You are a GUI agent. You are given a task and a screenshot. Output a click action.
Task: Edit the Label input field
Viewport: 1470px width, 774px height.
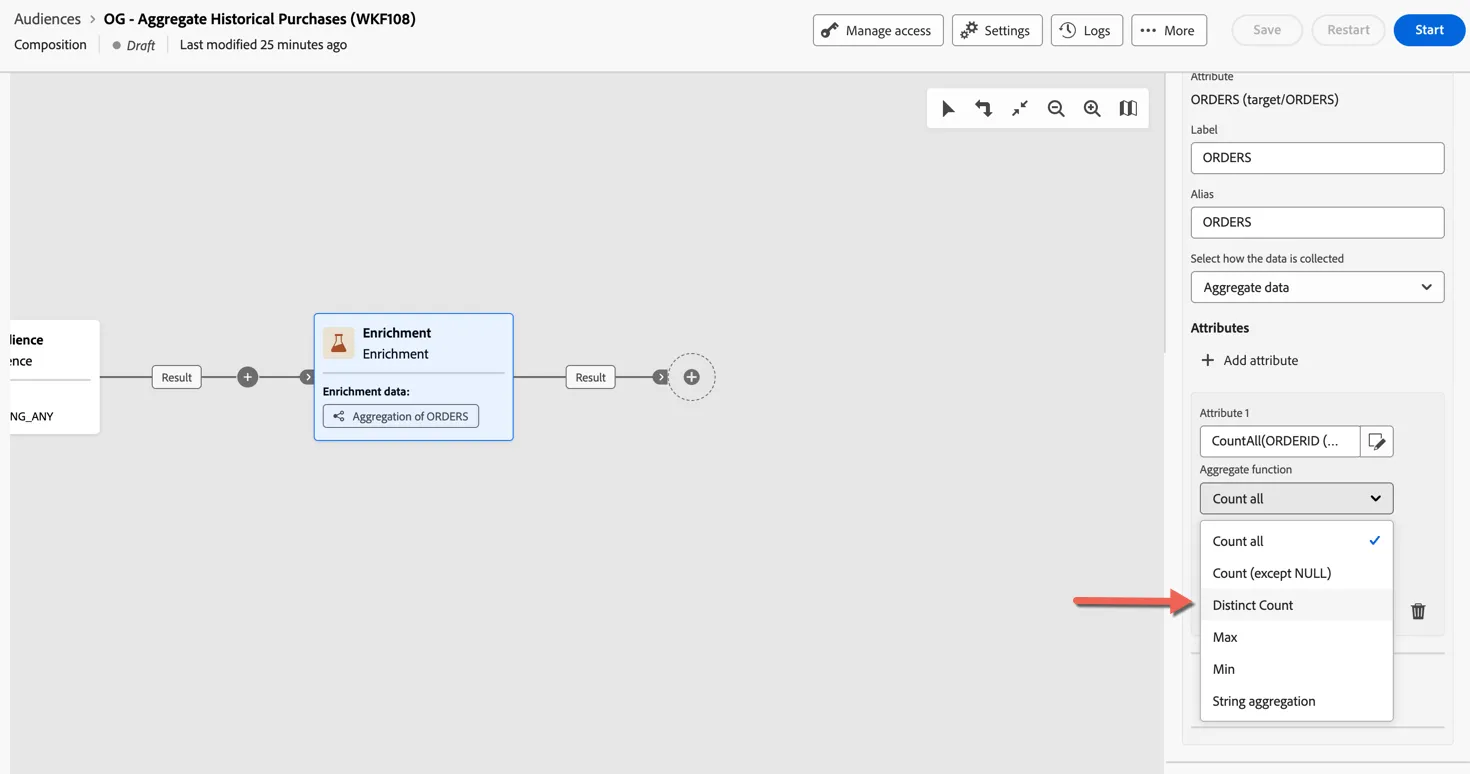tap(1317, 158)
